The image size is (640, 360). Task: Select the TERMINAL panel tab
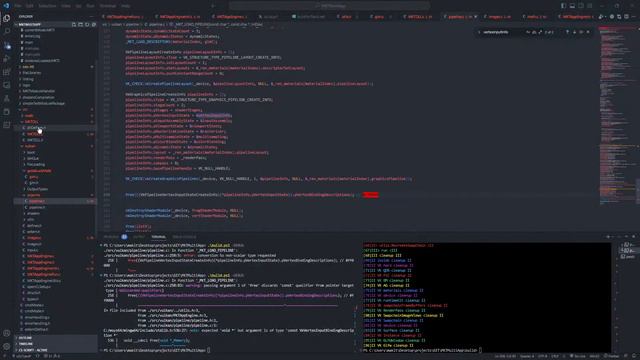[159, 237]
